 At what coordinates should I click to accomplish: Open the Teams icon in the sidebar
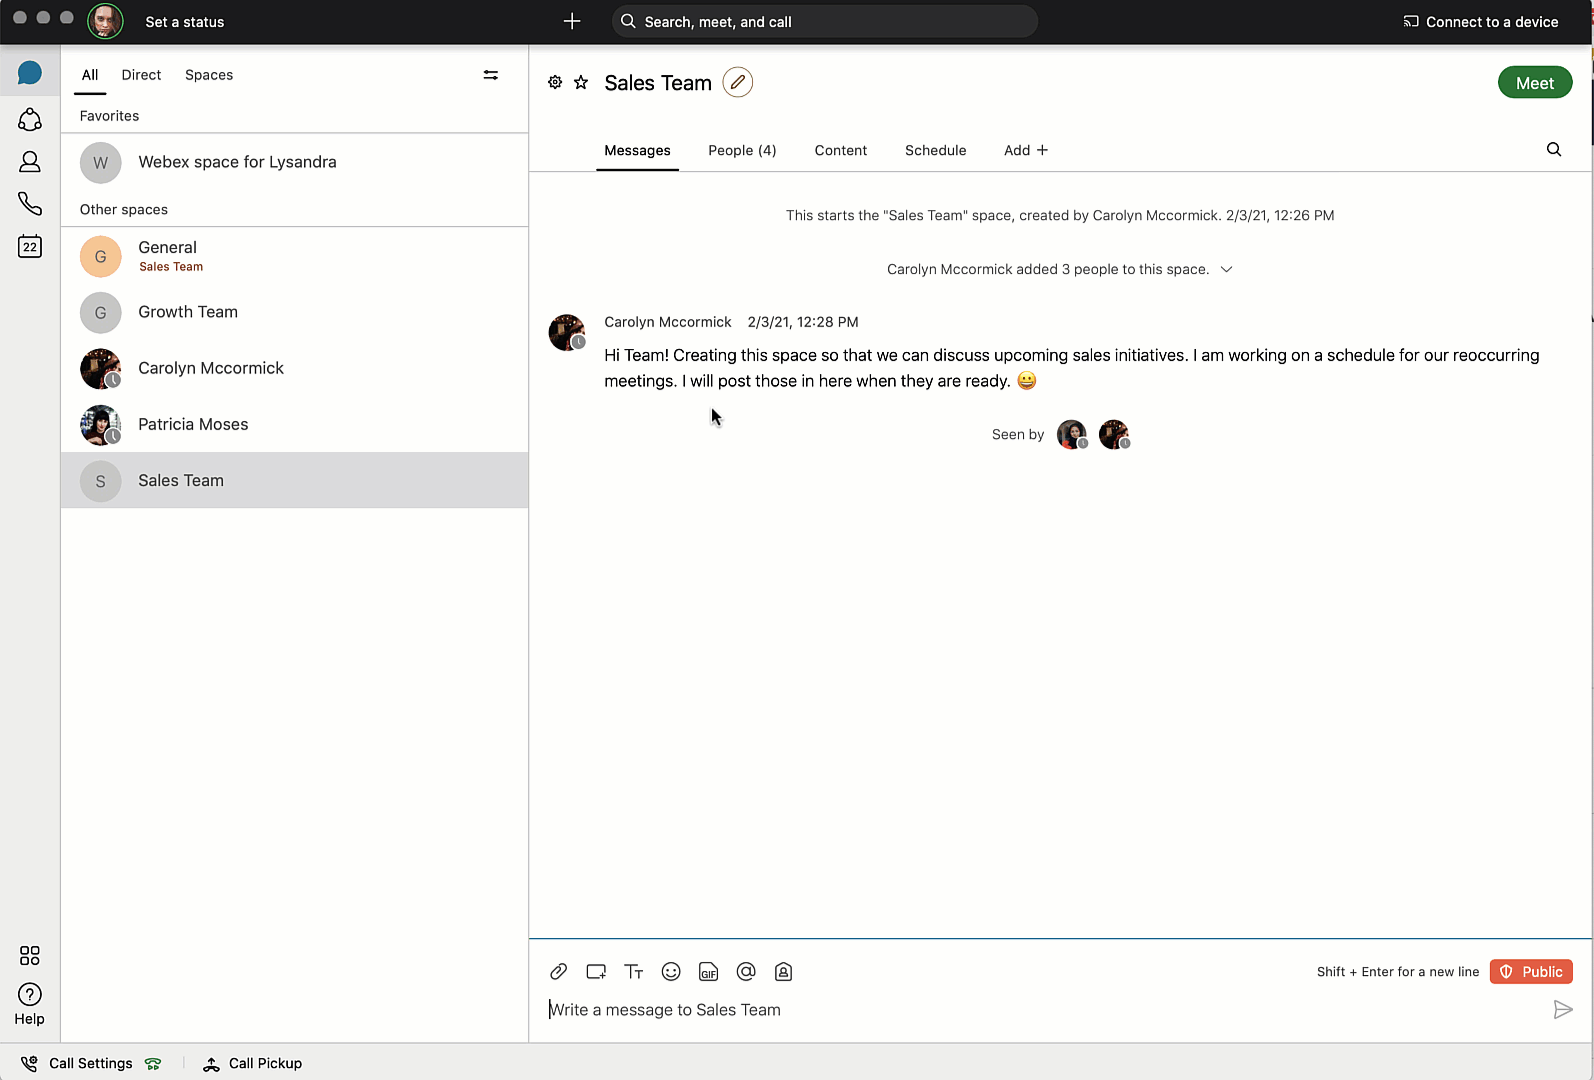coord(30,120)
